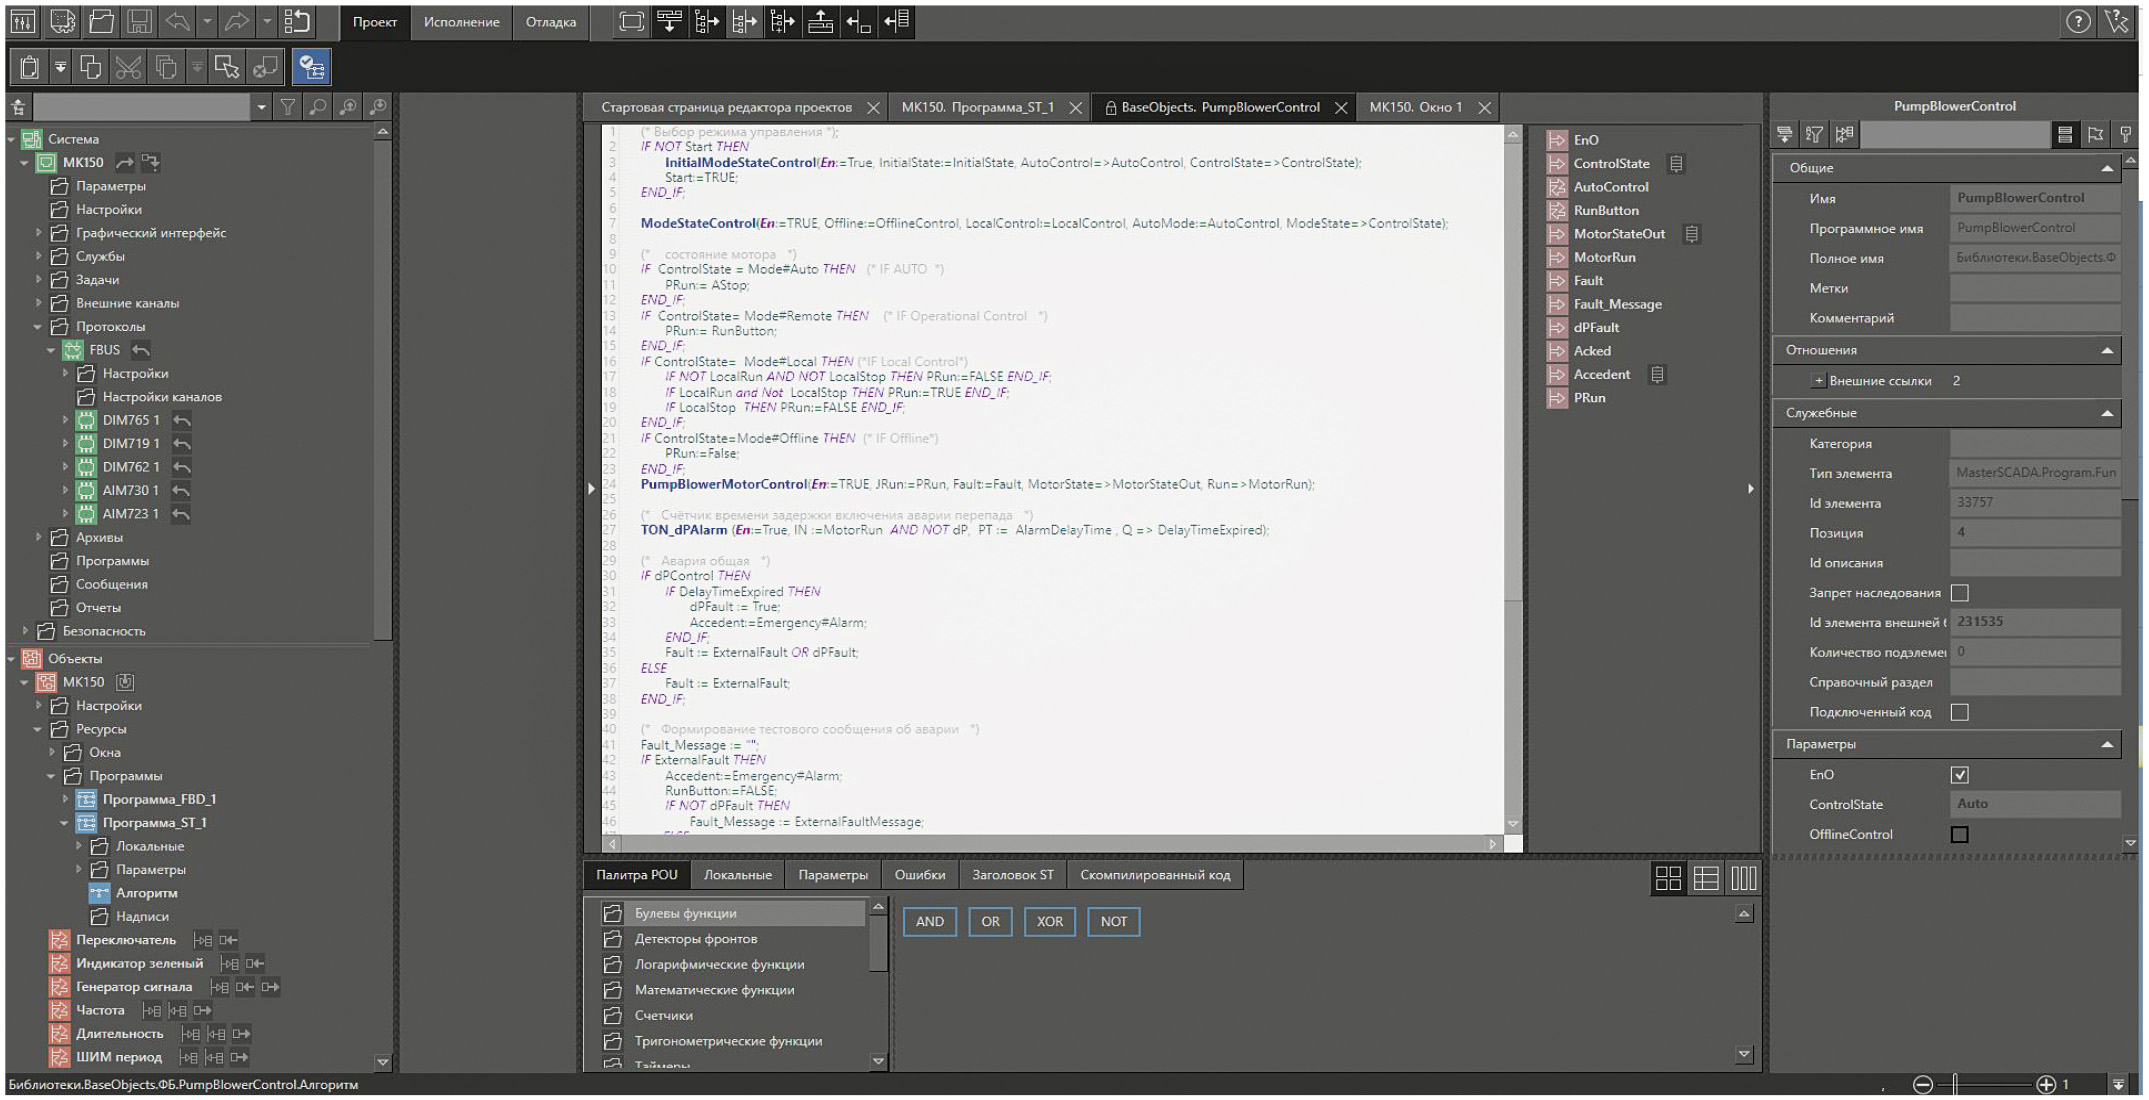2149x1100 pixels.
Task: Insert the OR function block
Action: (x=990, y=922)
